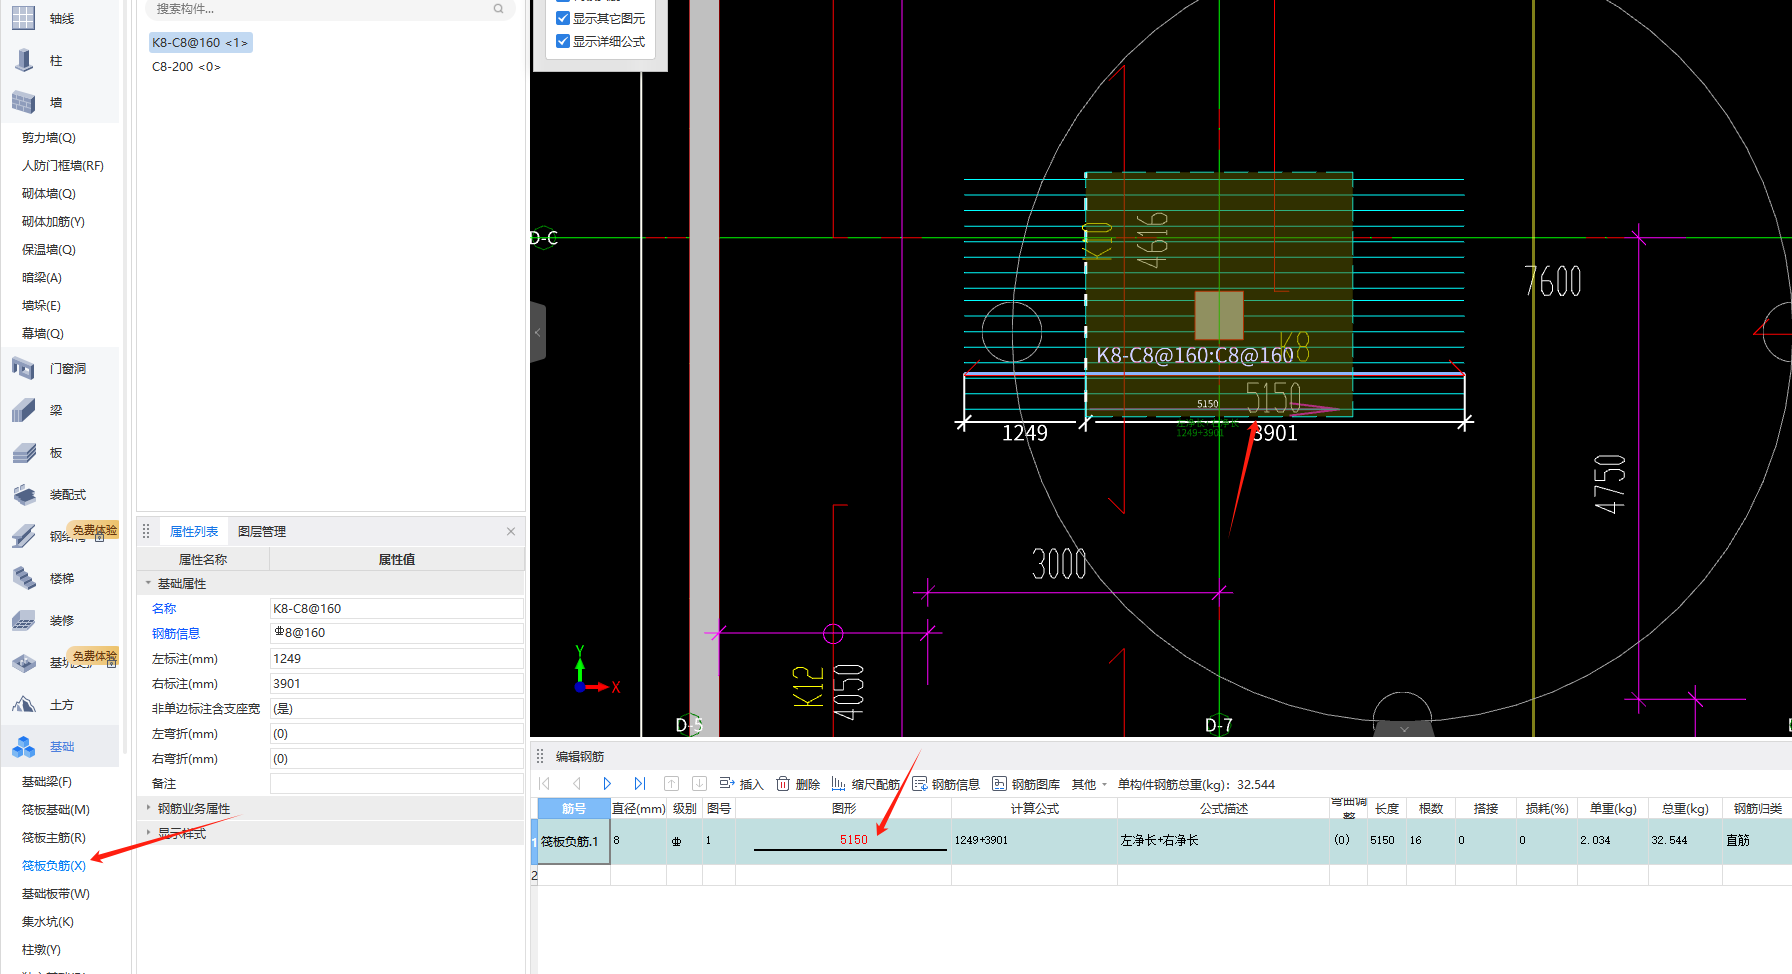Image resolution: width=1792 pixels, height=974 pixels.
Task: Open 钢筋图库 rebar library
Action: [1026, 784]
